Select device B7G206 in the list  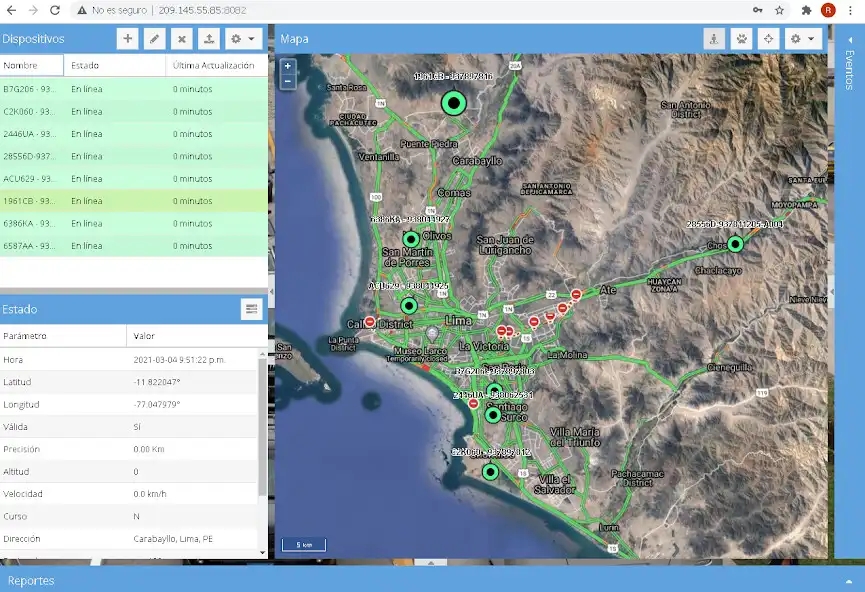(x=134, y=89)
